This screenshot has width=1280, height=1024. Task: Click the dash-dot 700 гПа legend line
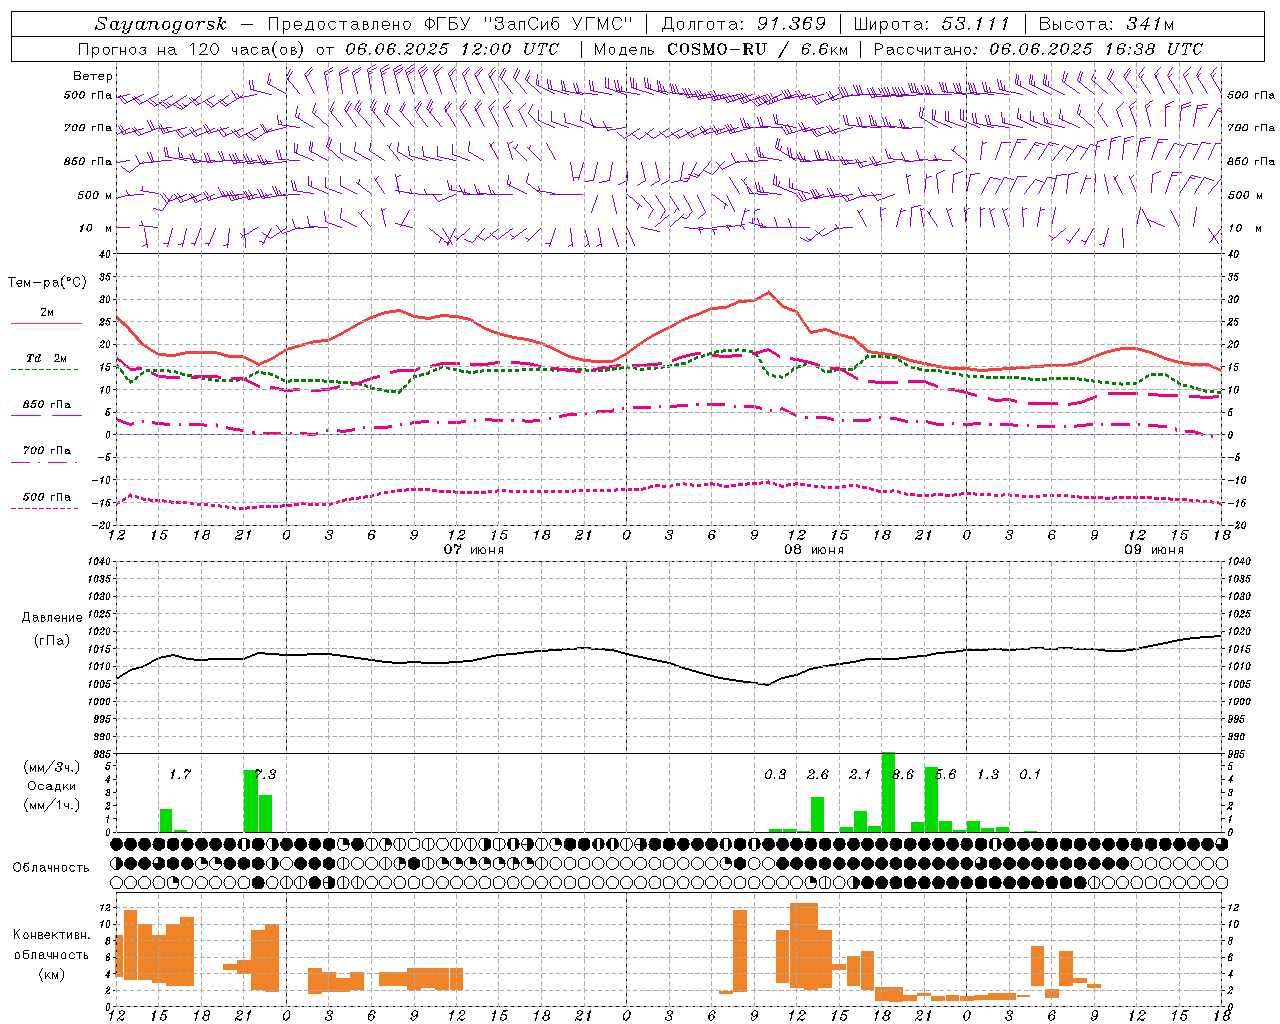(x=44, y=462)
